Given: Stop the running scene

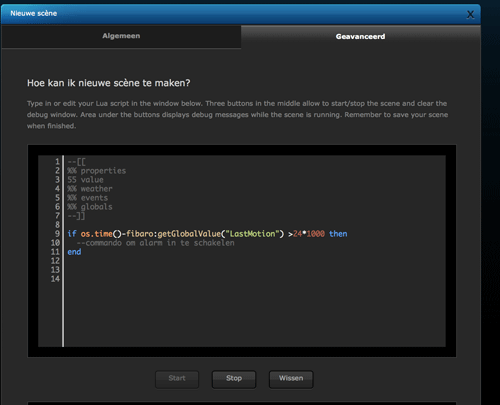Looking at the screenshot, I should (x=234, y=379).
